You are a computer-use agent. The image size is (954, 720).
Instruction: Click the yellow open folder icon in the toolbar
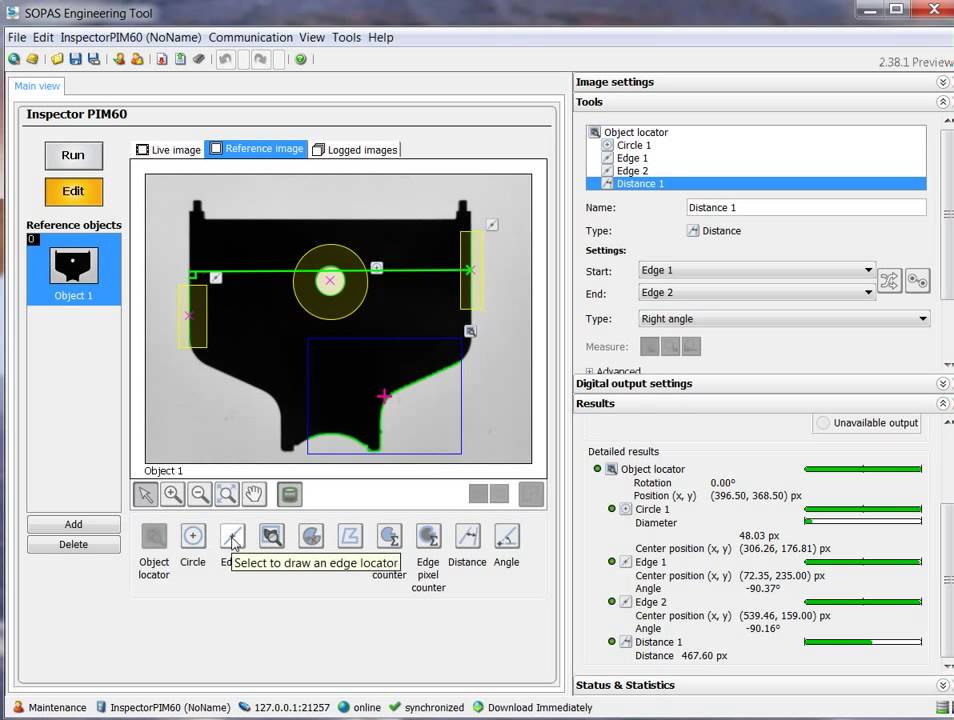(57, 59)
